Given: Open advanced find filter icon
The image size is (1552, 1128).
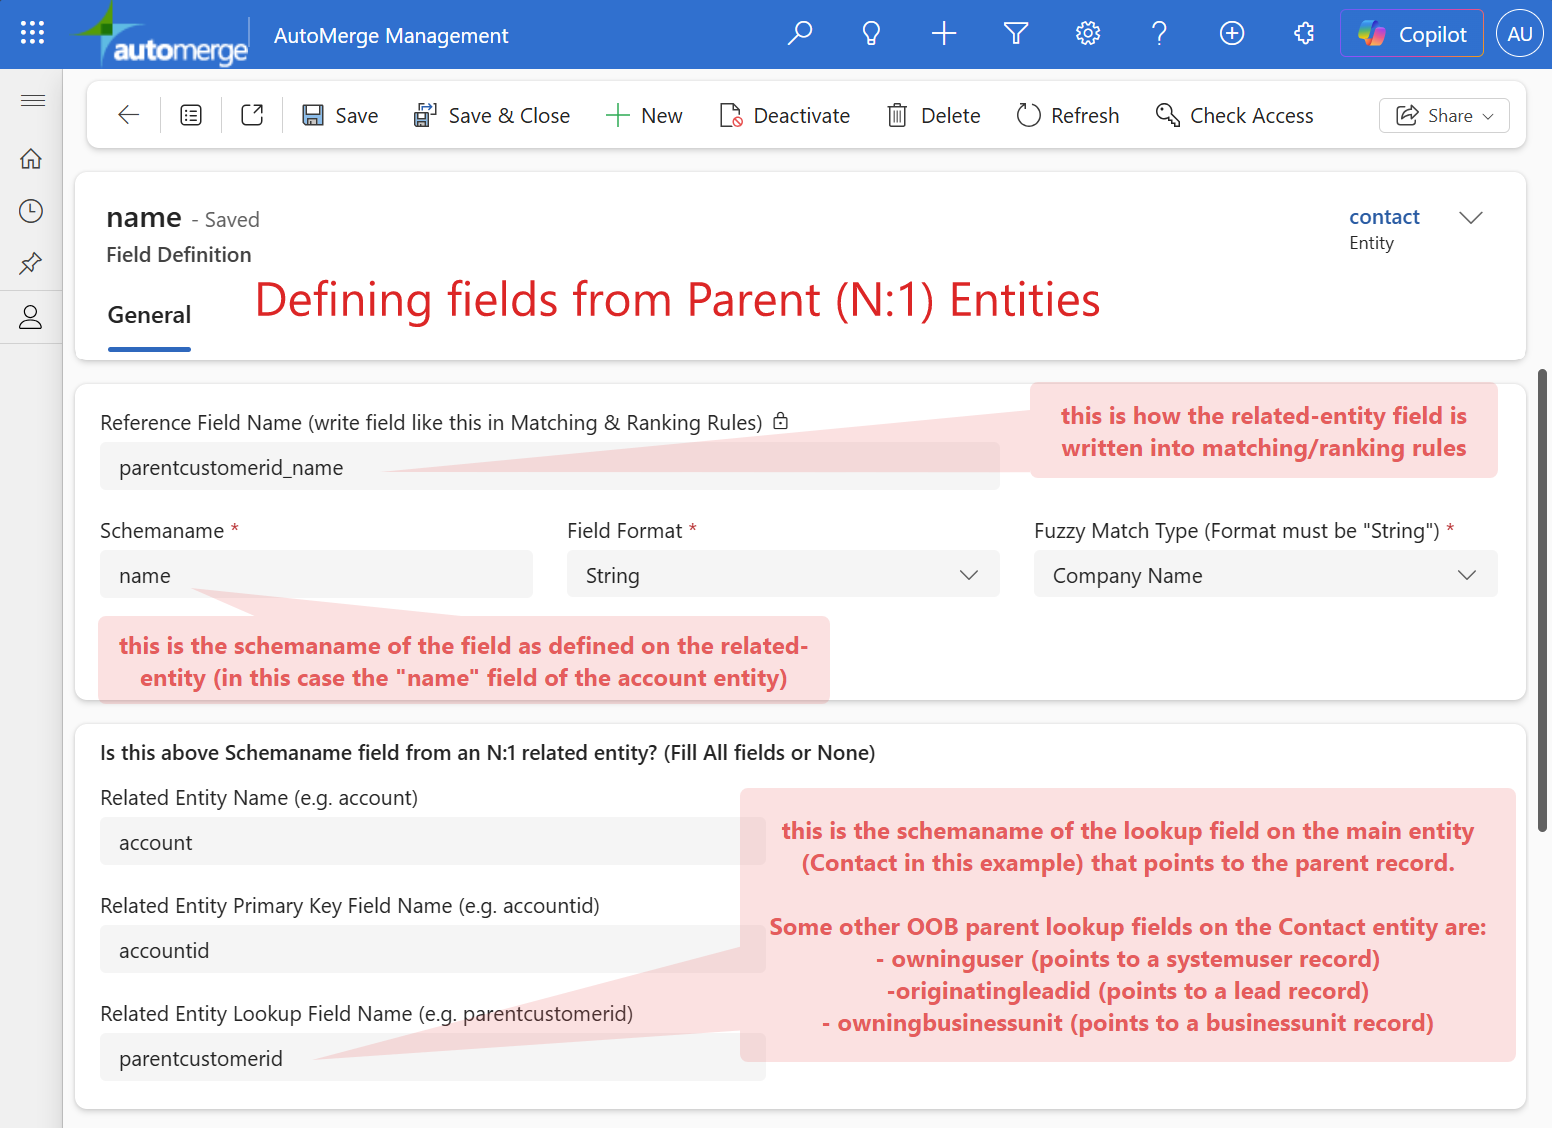Looking at the screenshot, I should coord(1016,34).
